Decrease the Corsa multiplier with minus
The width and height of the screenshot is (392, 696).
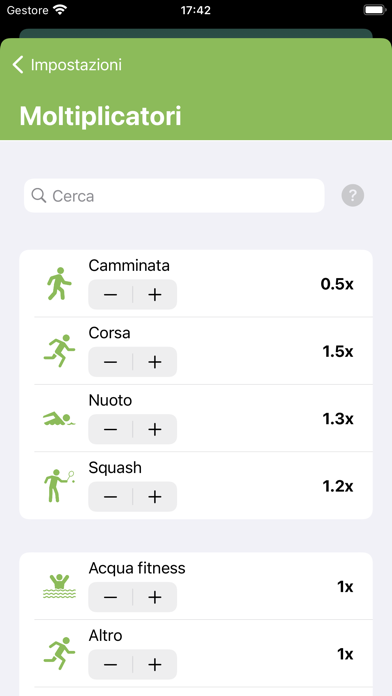tap(110, 362)
